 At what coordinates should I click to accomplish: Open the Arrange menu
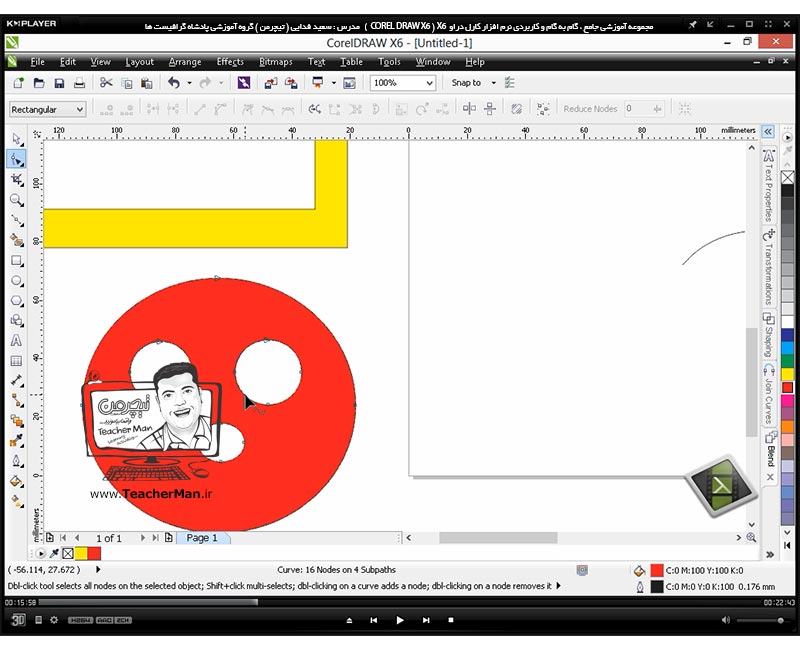(x=185, y=62)
